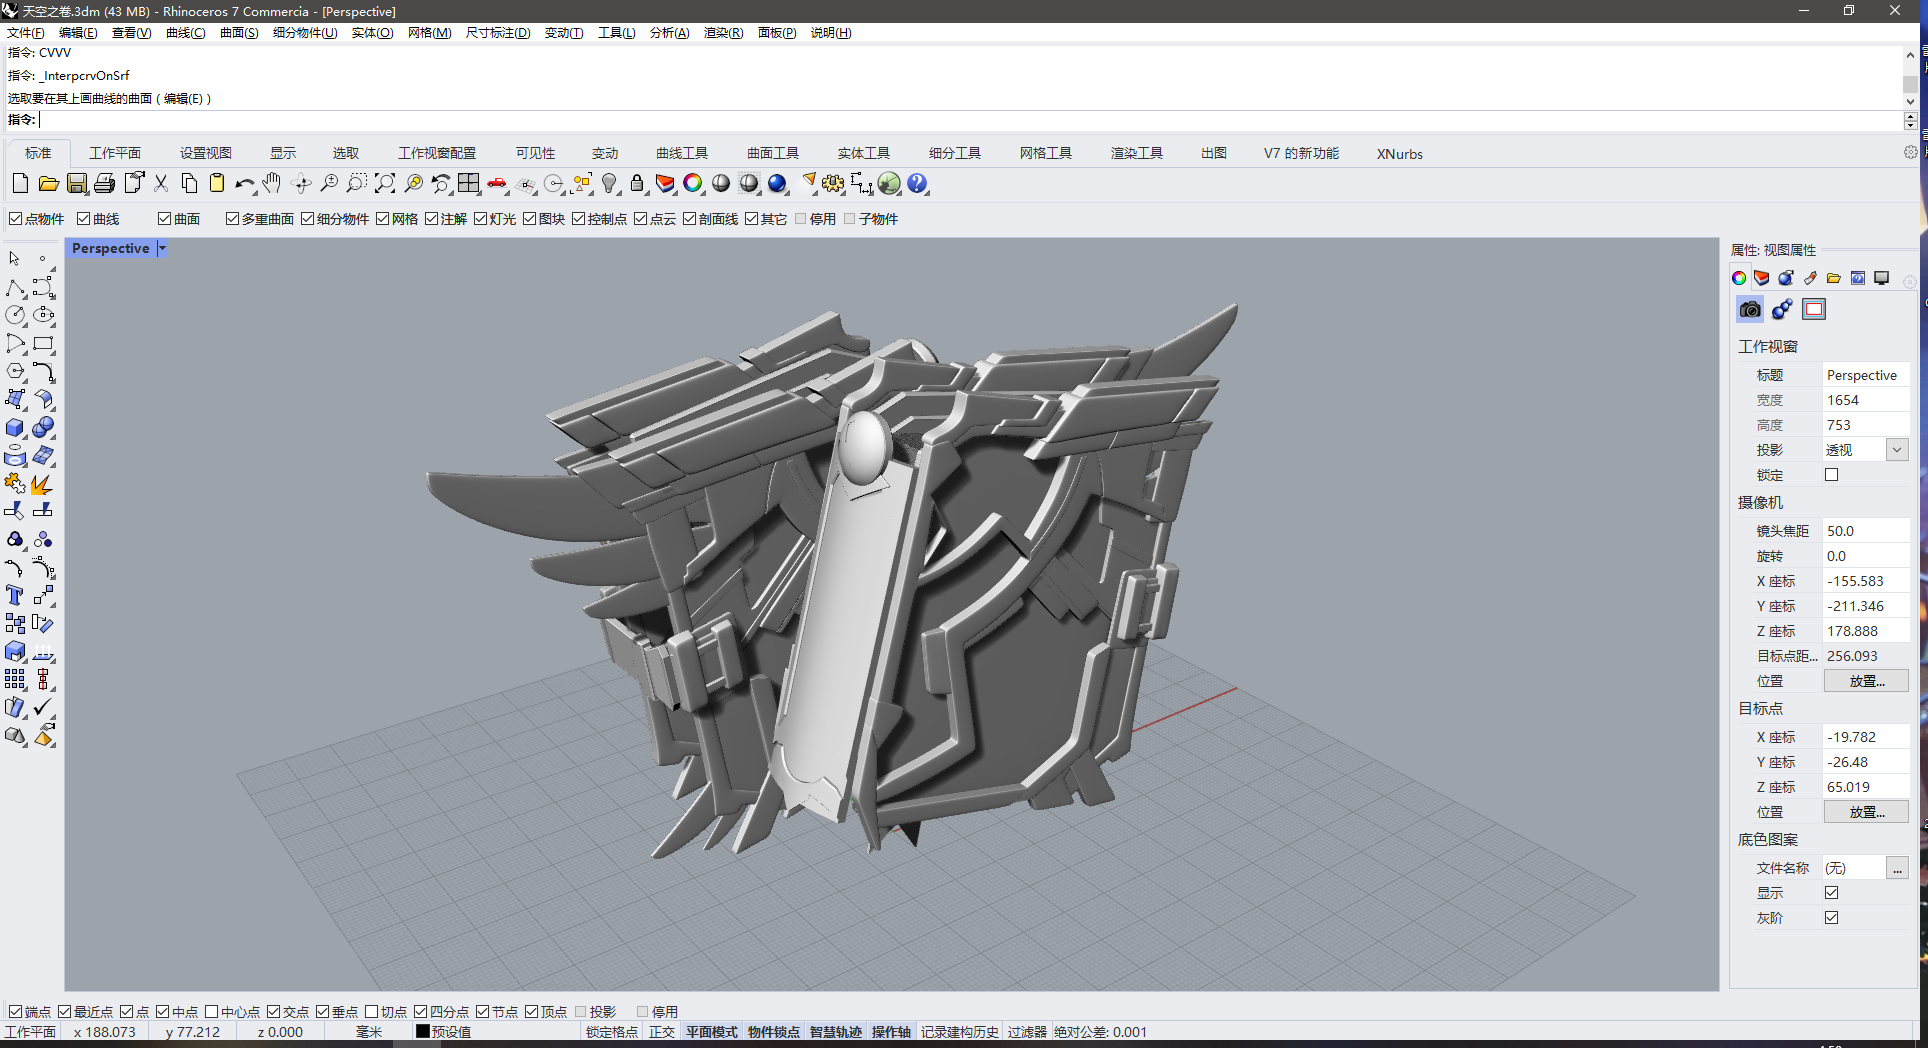Image resolution: width=1928 pixels, height=1048 pixels.
Task: Select the undo icon in the standard toolbar
Action: pos(246,184)
